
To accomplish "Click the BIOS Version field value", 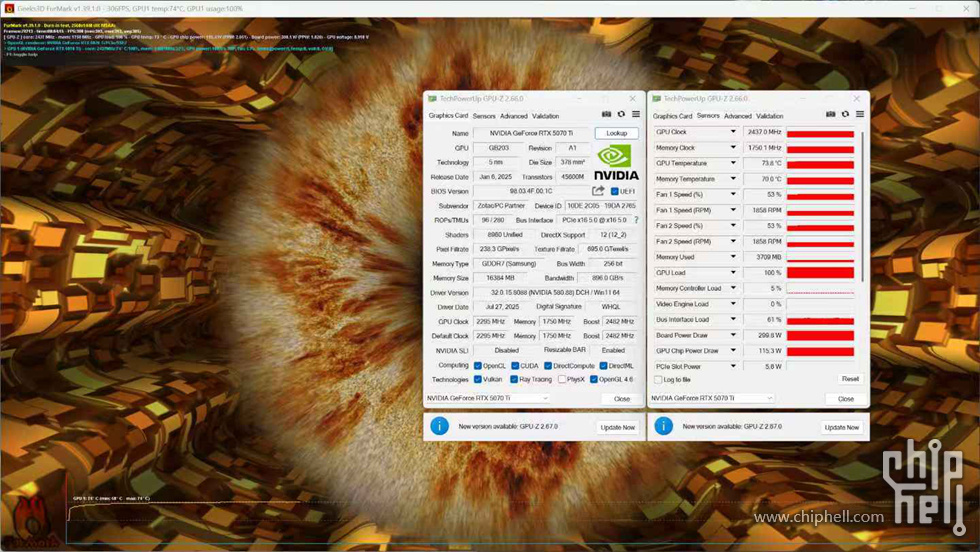I will (531, 191).
